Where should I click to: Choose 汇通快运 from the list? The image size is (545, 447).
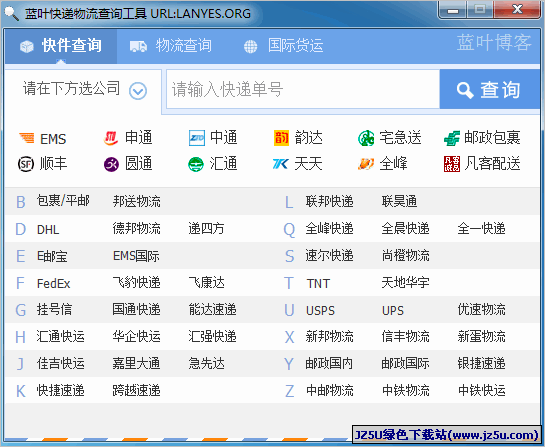[x=60, y=336]
